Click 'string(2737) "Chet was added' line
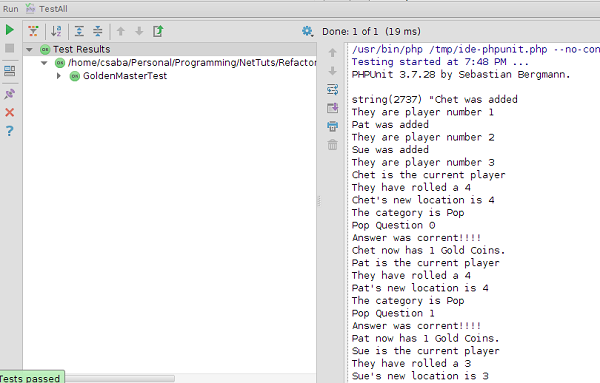Viewport: 600px width, 383px height. (x=435, y=99)
